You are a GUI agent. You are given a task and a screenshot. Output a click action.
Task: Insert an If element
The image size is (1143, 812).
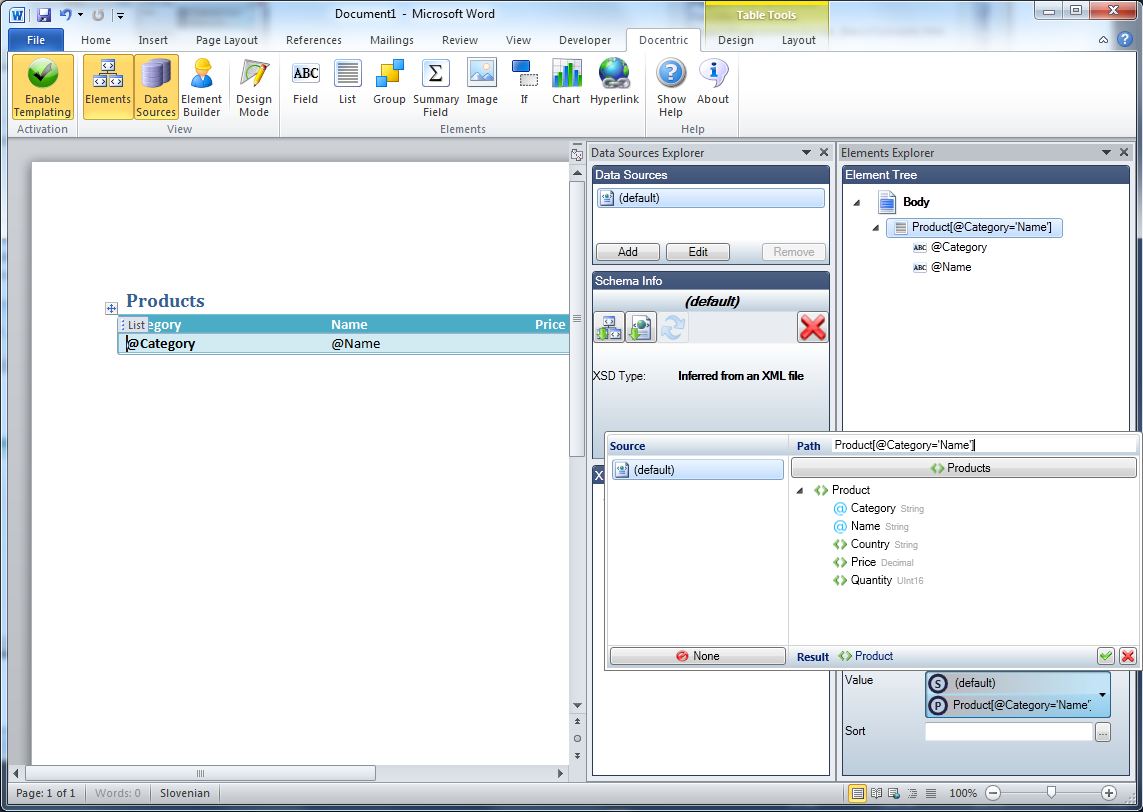coord(524,82)
